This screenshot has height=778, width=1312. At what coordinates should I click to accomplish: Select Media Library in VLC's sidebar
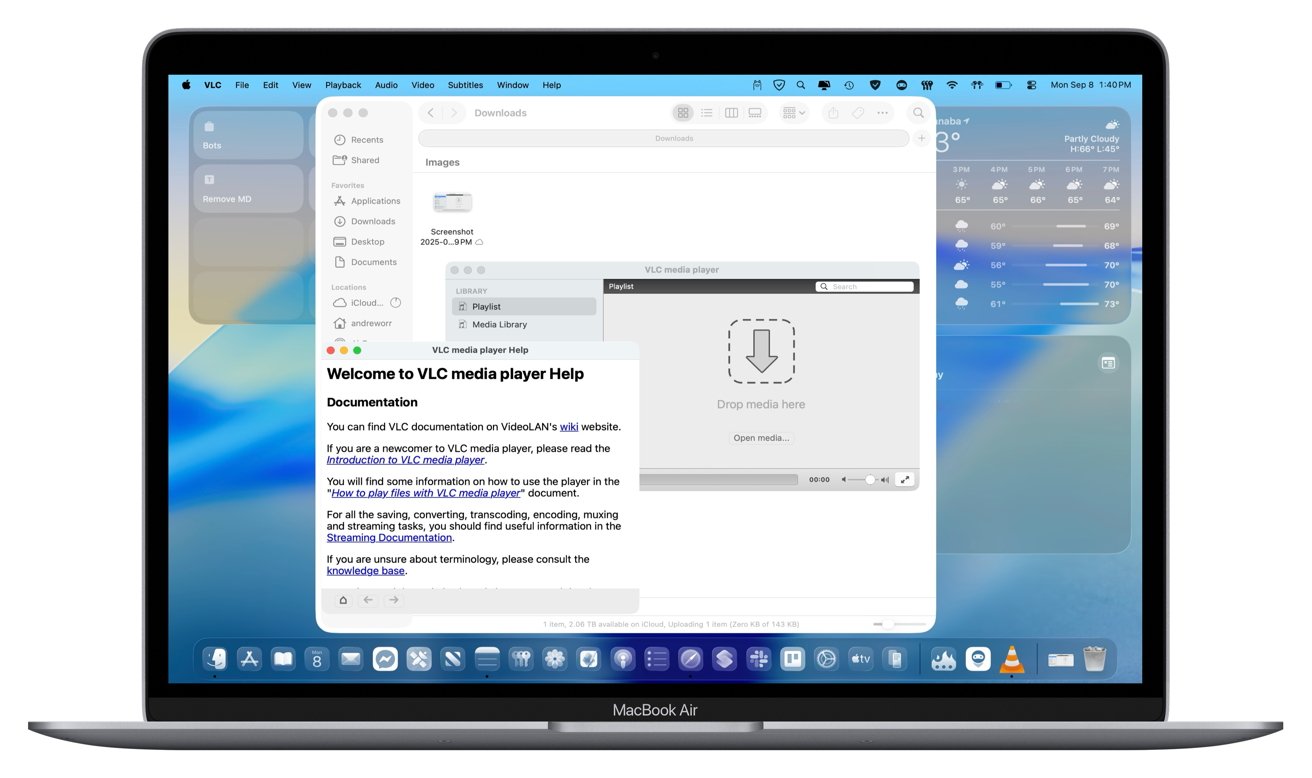point(500,324)
